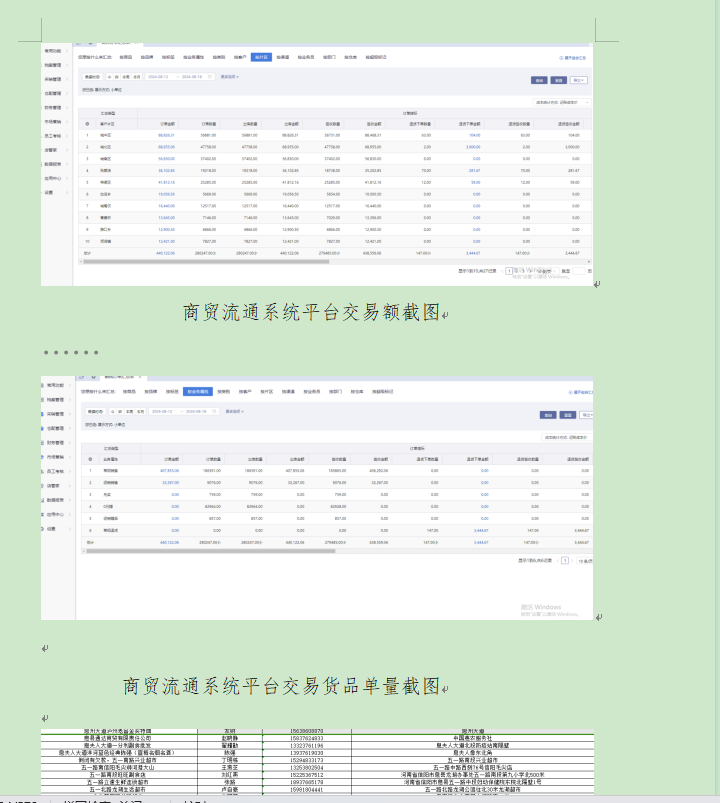Click the blue 重置 button in the first screenshot

point(559,80)
